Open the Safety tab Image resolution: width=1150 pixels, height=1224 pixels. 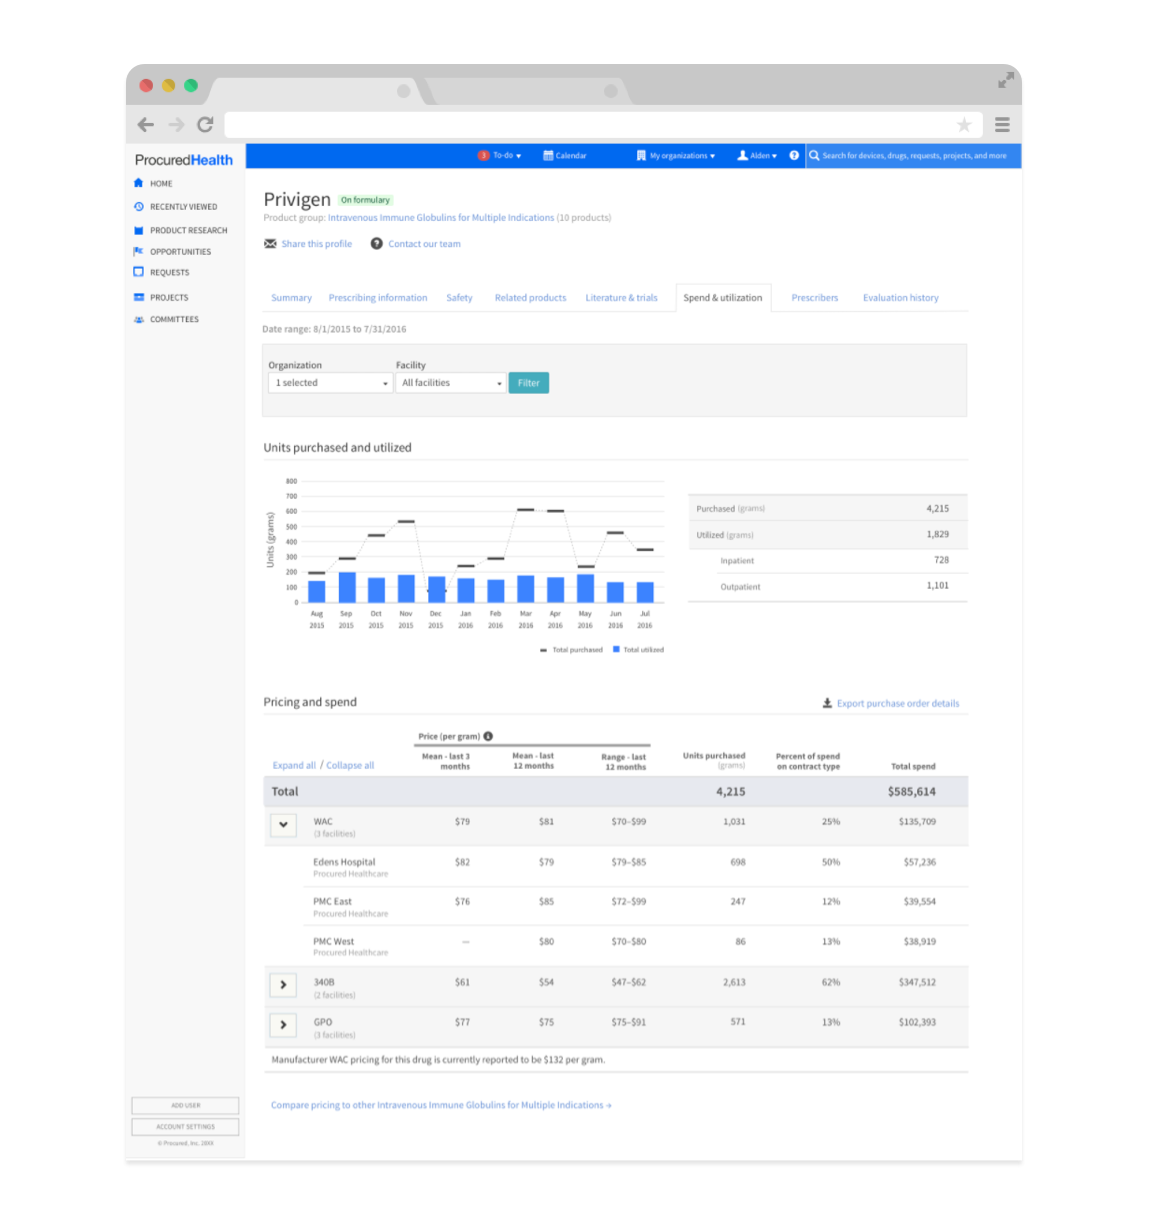pos(459,298)
